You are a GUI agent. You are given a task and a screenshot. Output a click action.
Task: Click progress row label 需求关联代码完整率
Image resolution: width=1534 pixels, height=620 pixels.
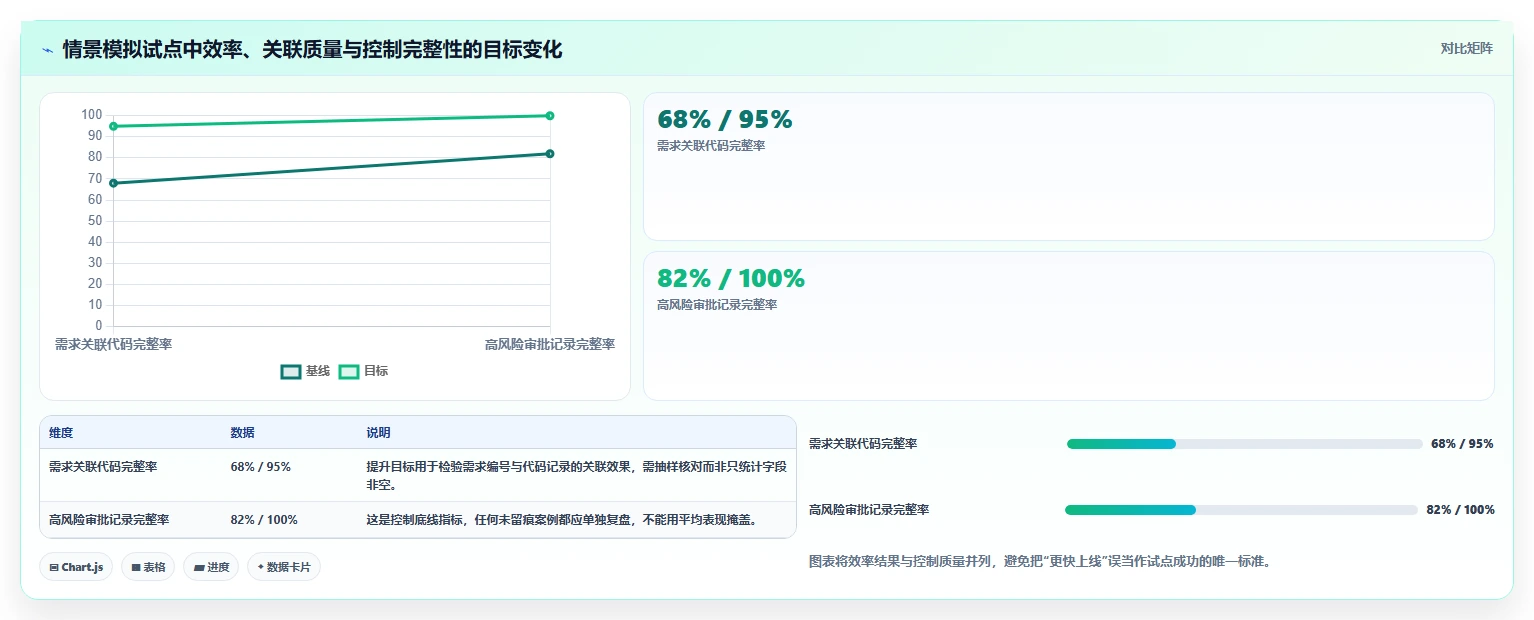point(863,444)
